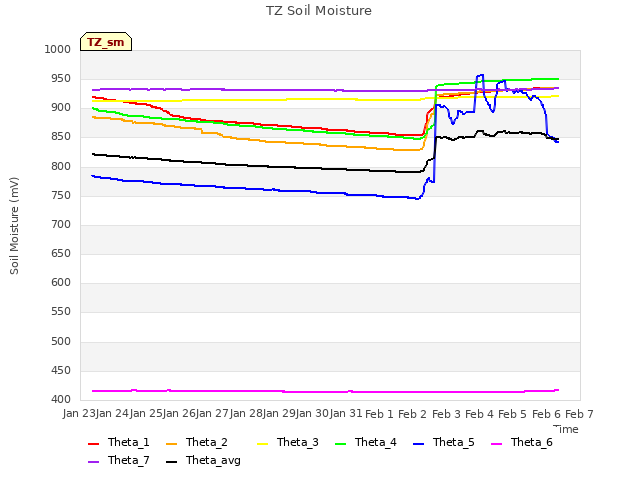
Task: Click the Jan 23 x-axis date label
Action: [79, 414]
